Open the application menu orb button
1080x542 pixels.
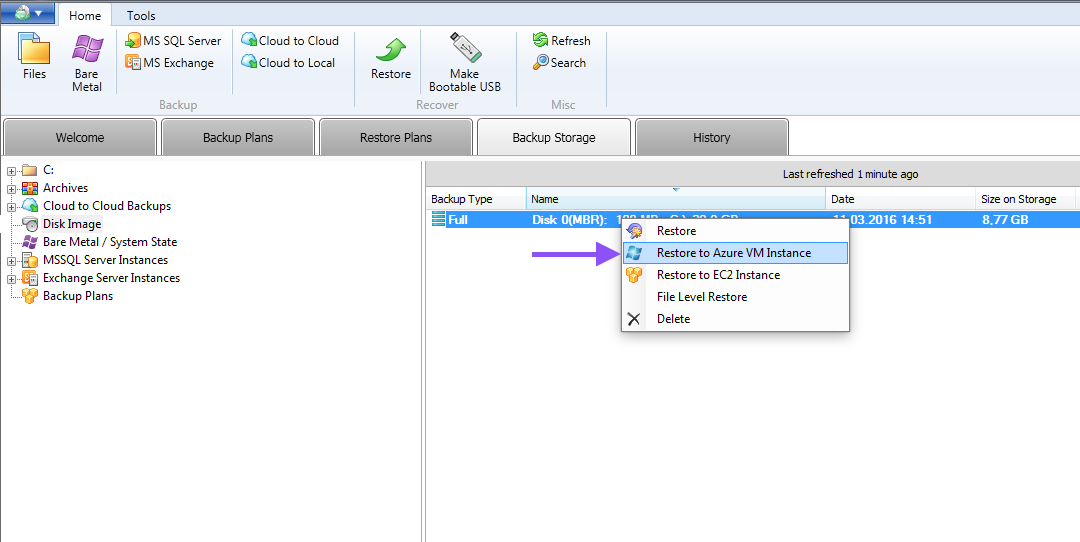pos(28,13)
